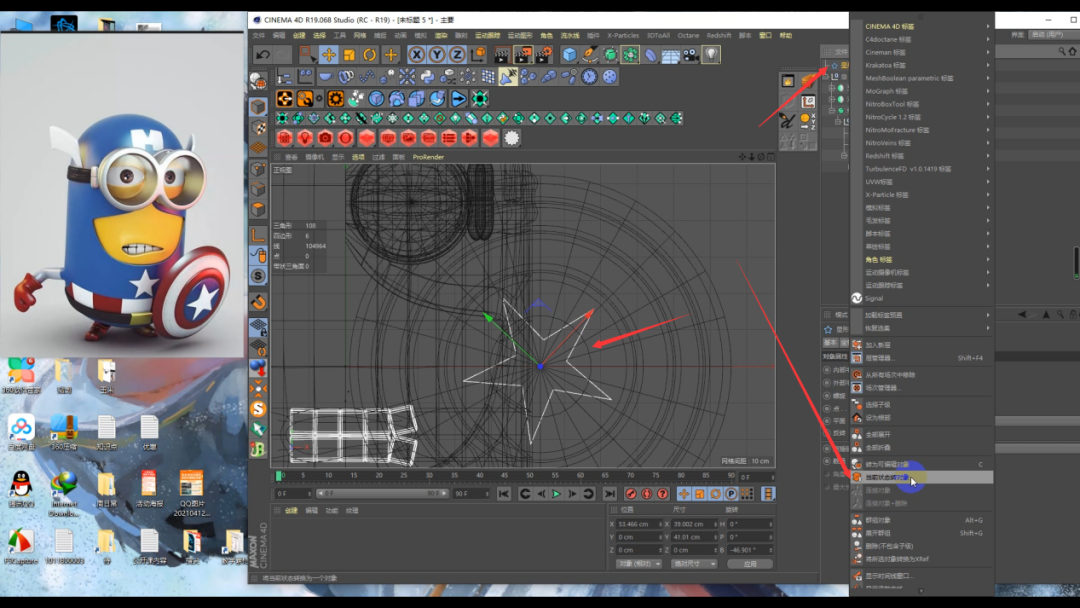
Task: Click the Render View clapperboard icon
Action: [502, 54]
